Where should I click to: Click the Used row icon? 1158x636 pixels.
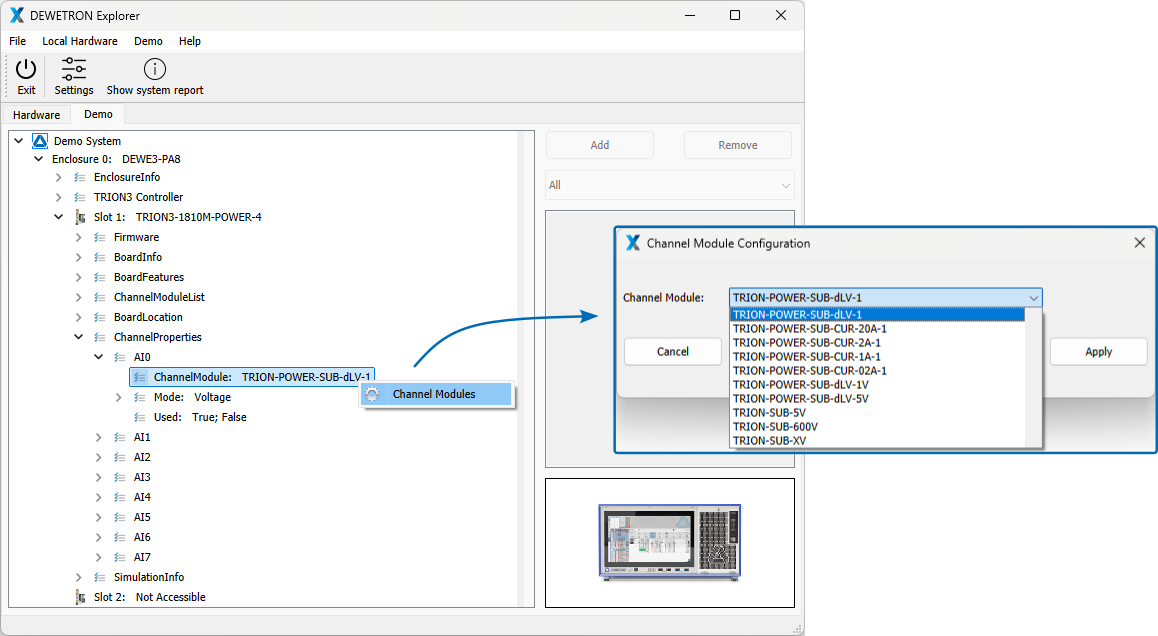pyautogui.click(x=140, y=417)
